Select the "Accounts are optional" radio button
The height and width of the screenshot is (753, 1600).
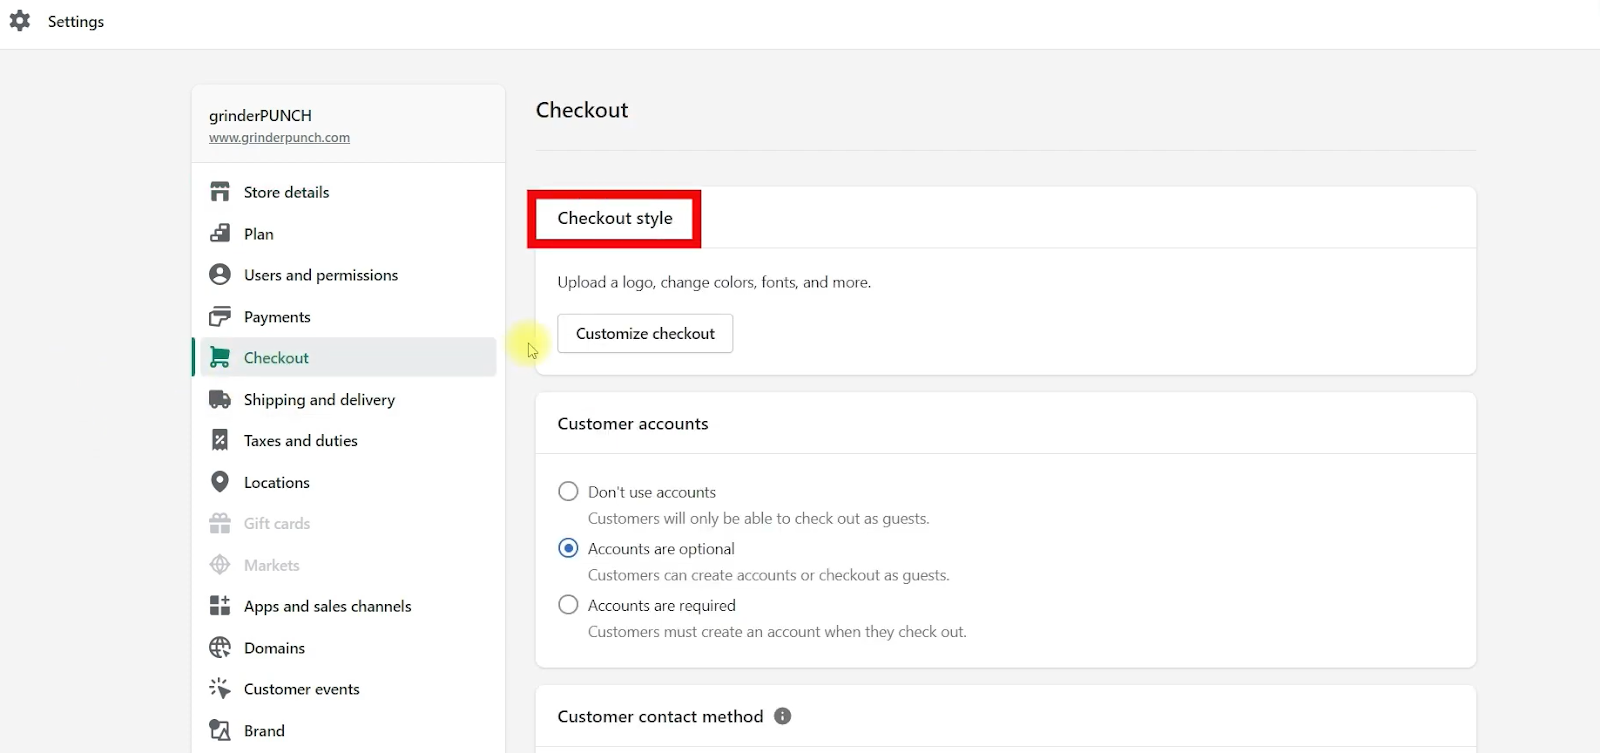tap(568, 548)
